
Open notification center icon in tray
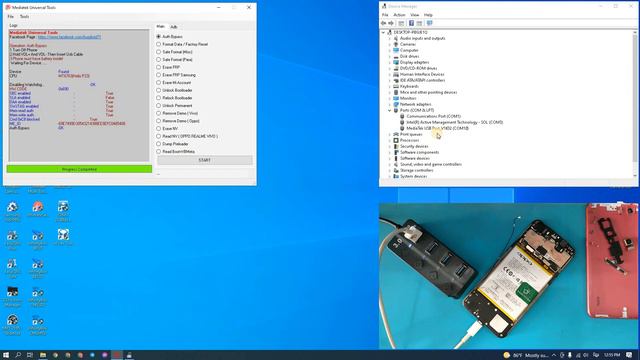(629, 355)
